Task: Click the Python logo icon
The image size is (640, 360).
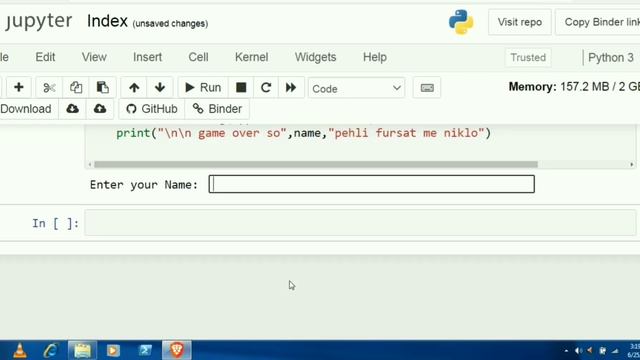Action: [x=461, y=22]
